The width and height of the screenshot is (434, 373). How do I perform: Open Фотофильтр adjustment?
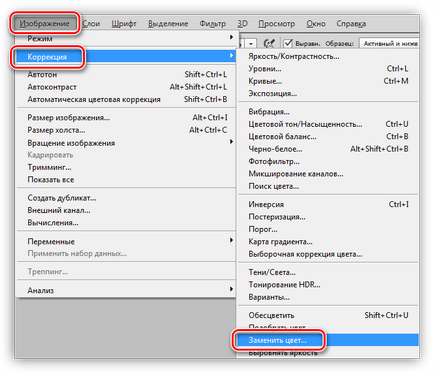pos(328,161)
